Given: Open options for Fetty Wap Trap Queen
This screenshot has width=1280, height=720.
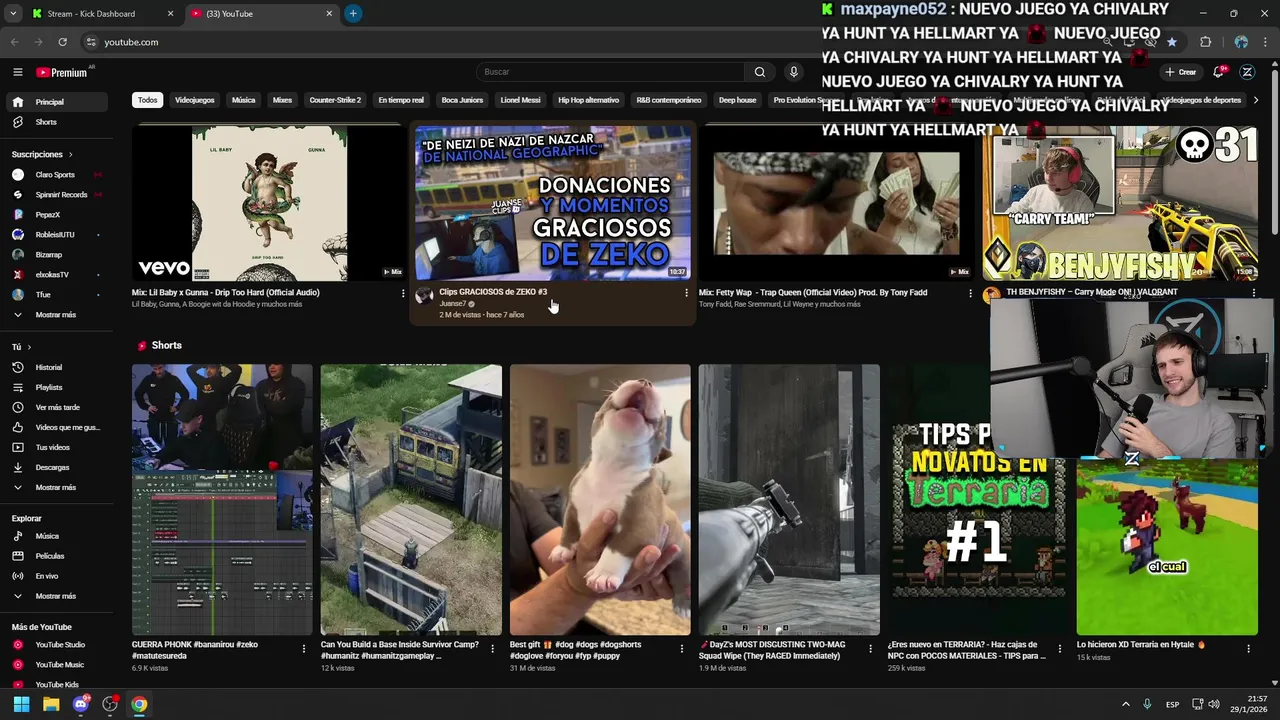Looking at the screenshot, I should (x=970, y=293).
